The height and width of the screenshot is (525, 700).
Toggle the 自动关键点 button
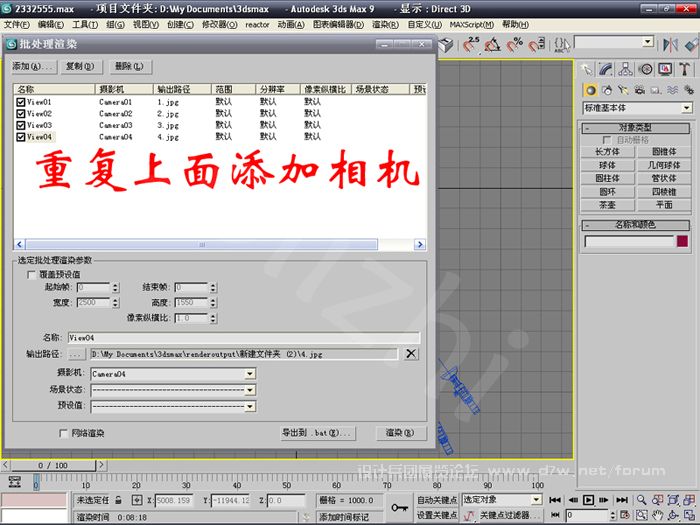pos(437,500)
